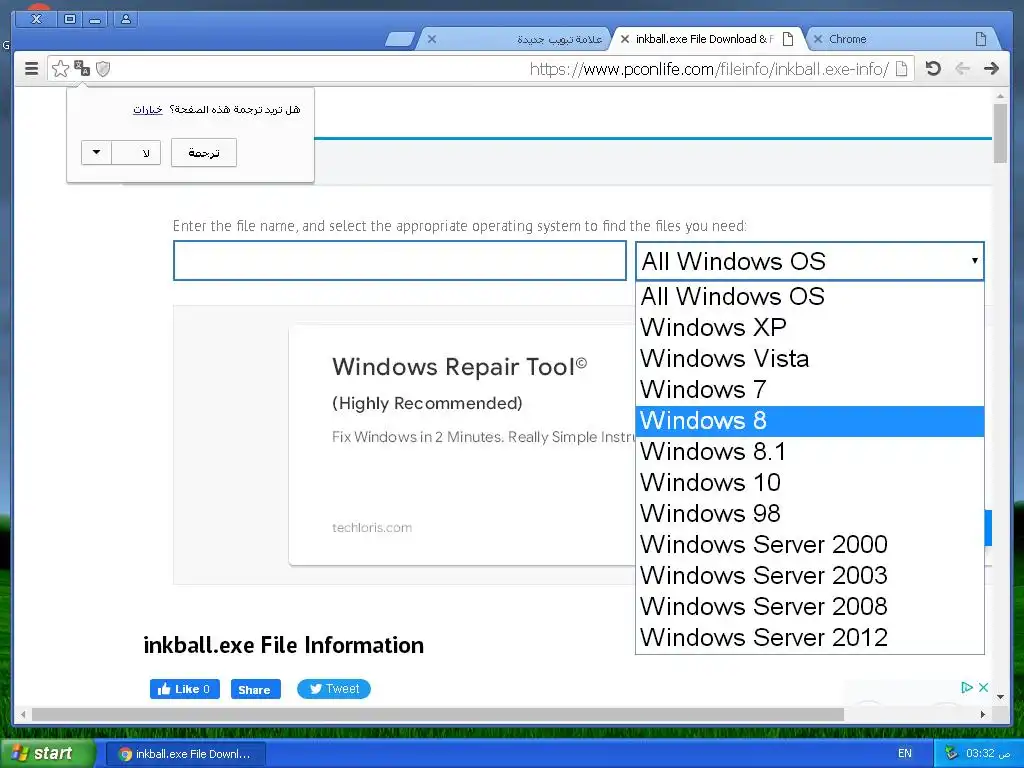Click the shield icon in the address bar

(x=103, y=69)
